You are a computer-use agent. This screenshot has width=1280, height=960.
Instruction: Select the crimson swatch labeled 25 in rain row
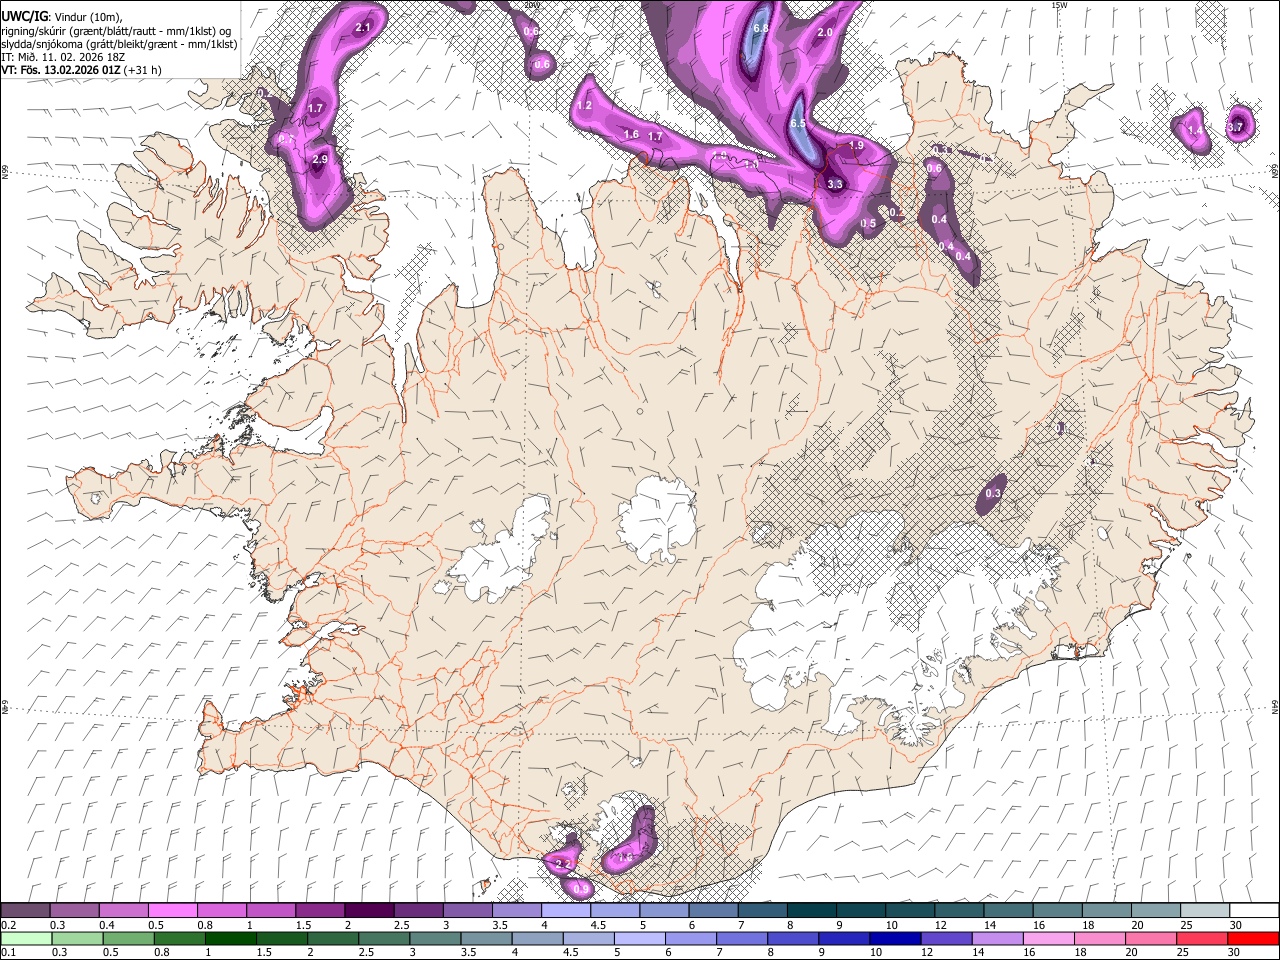click(x=1202, y=938)
